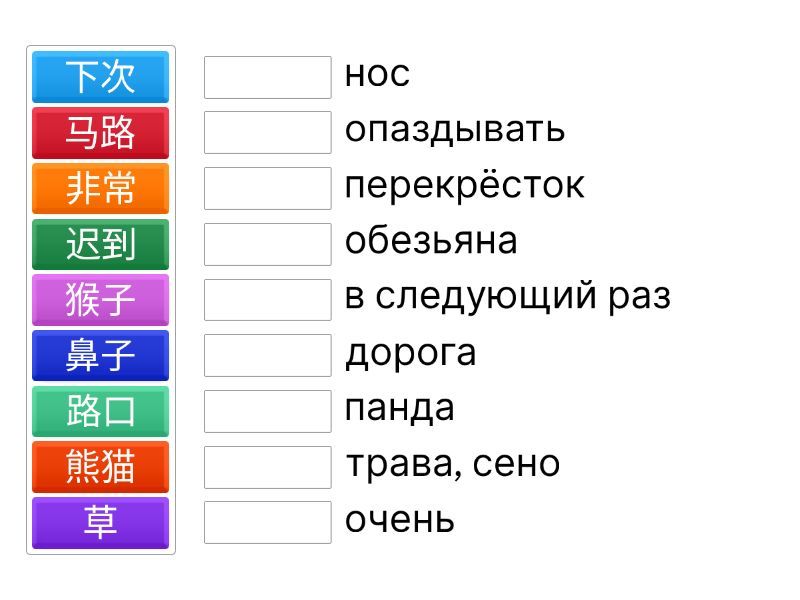The height and width of the screenshot is (600, 800).
Task: Pick the purple 草 tile
Action: click(x=100, y=522)
